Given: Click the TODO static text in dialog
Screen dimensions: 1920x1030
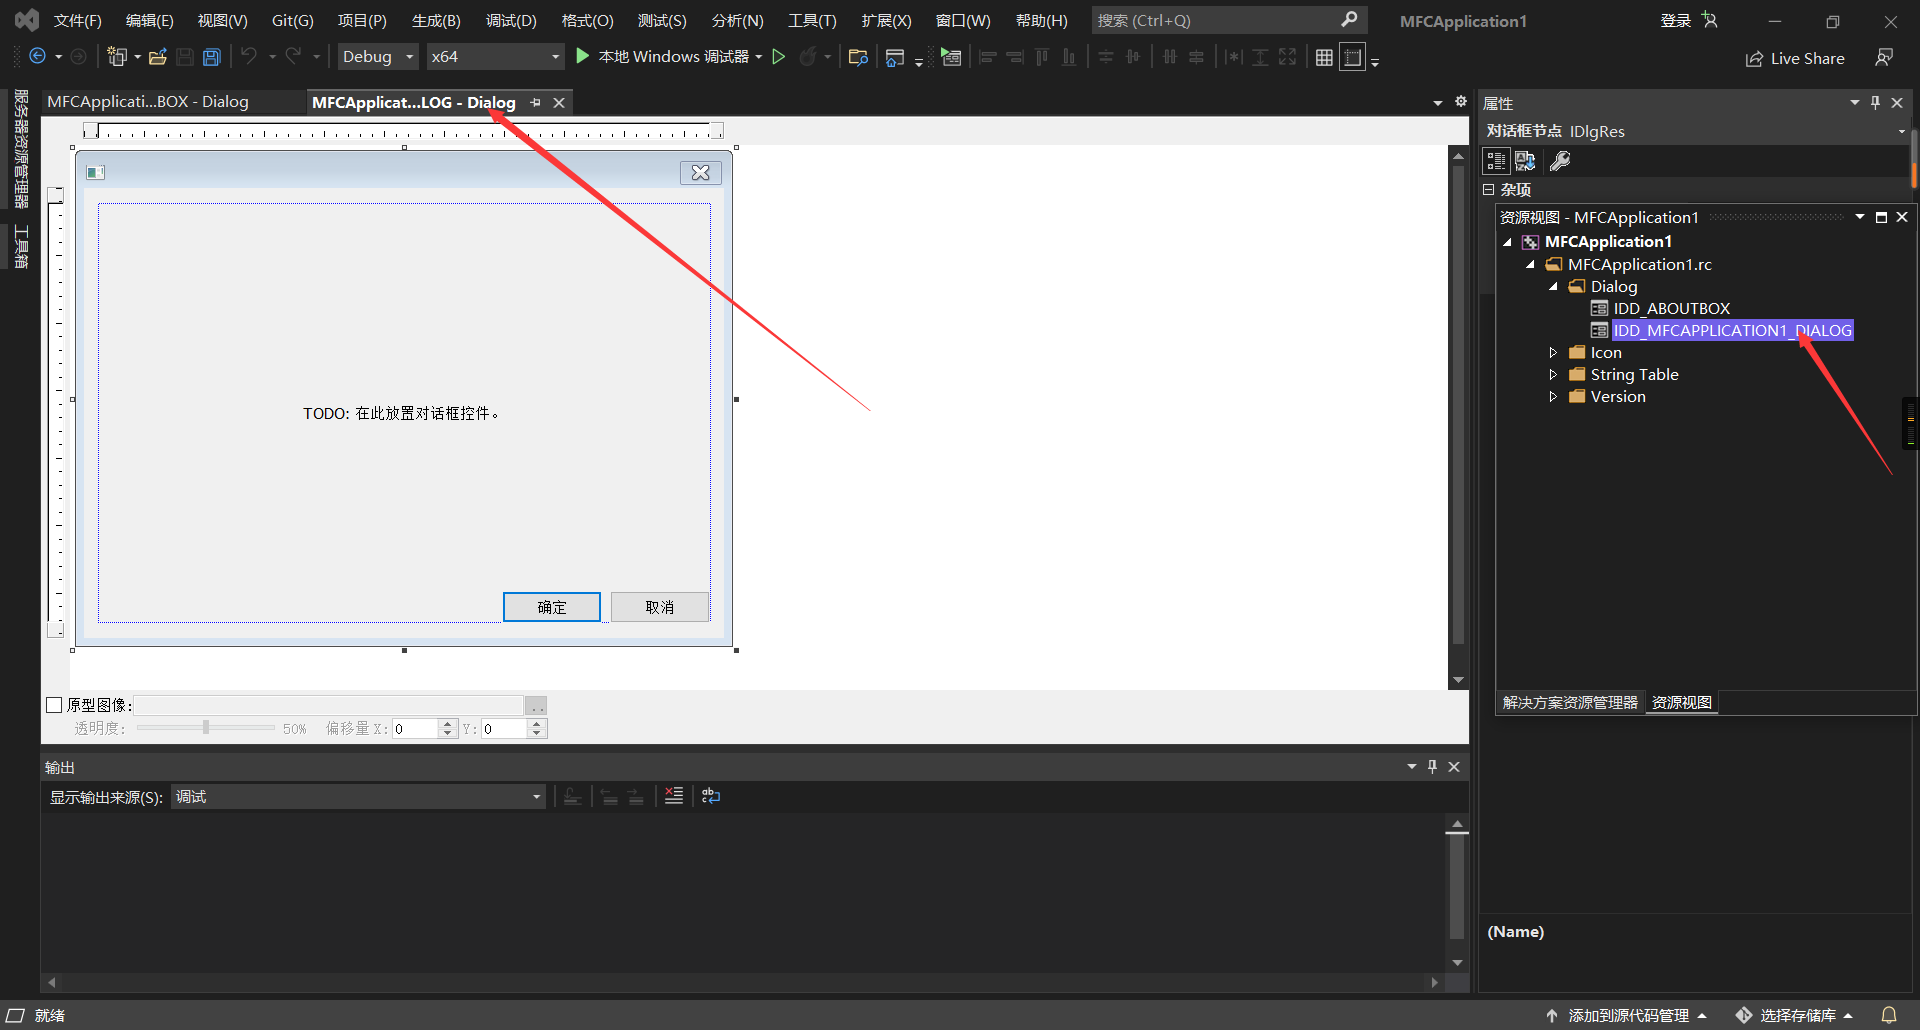Looking at the screenshot, I should pyautogui.click(x=401, y=413).
